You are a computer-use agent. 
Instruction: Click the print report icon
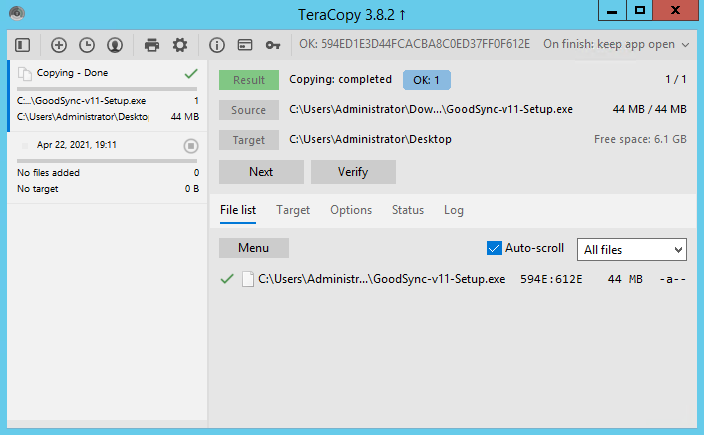pos(152,45)
